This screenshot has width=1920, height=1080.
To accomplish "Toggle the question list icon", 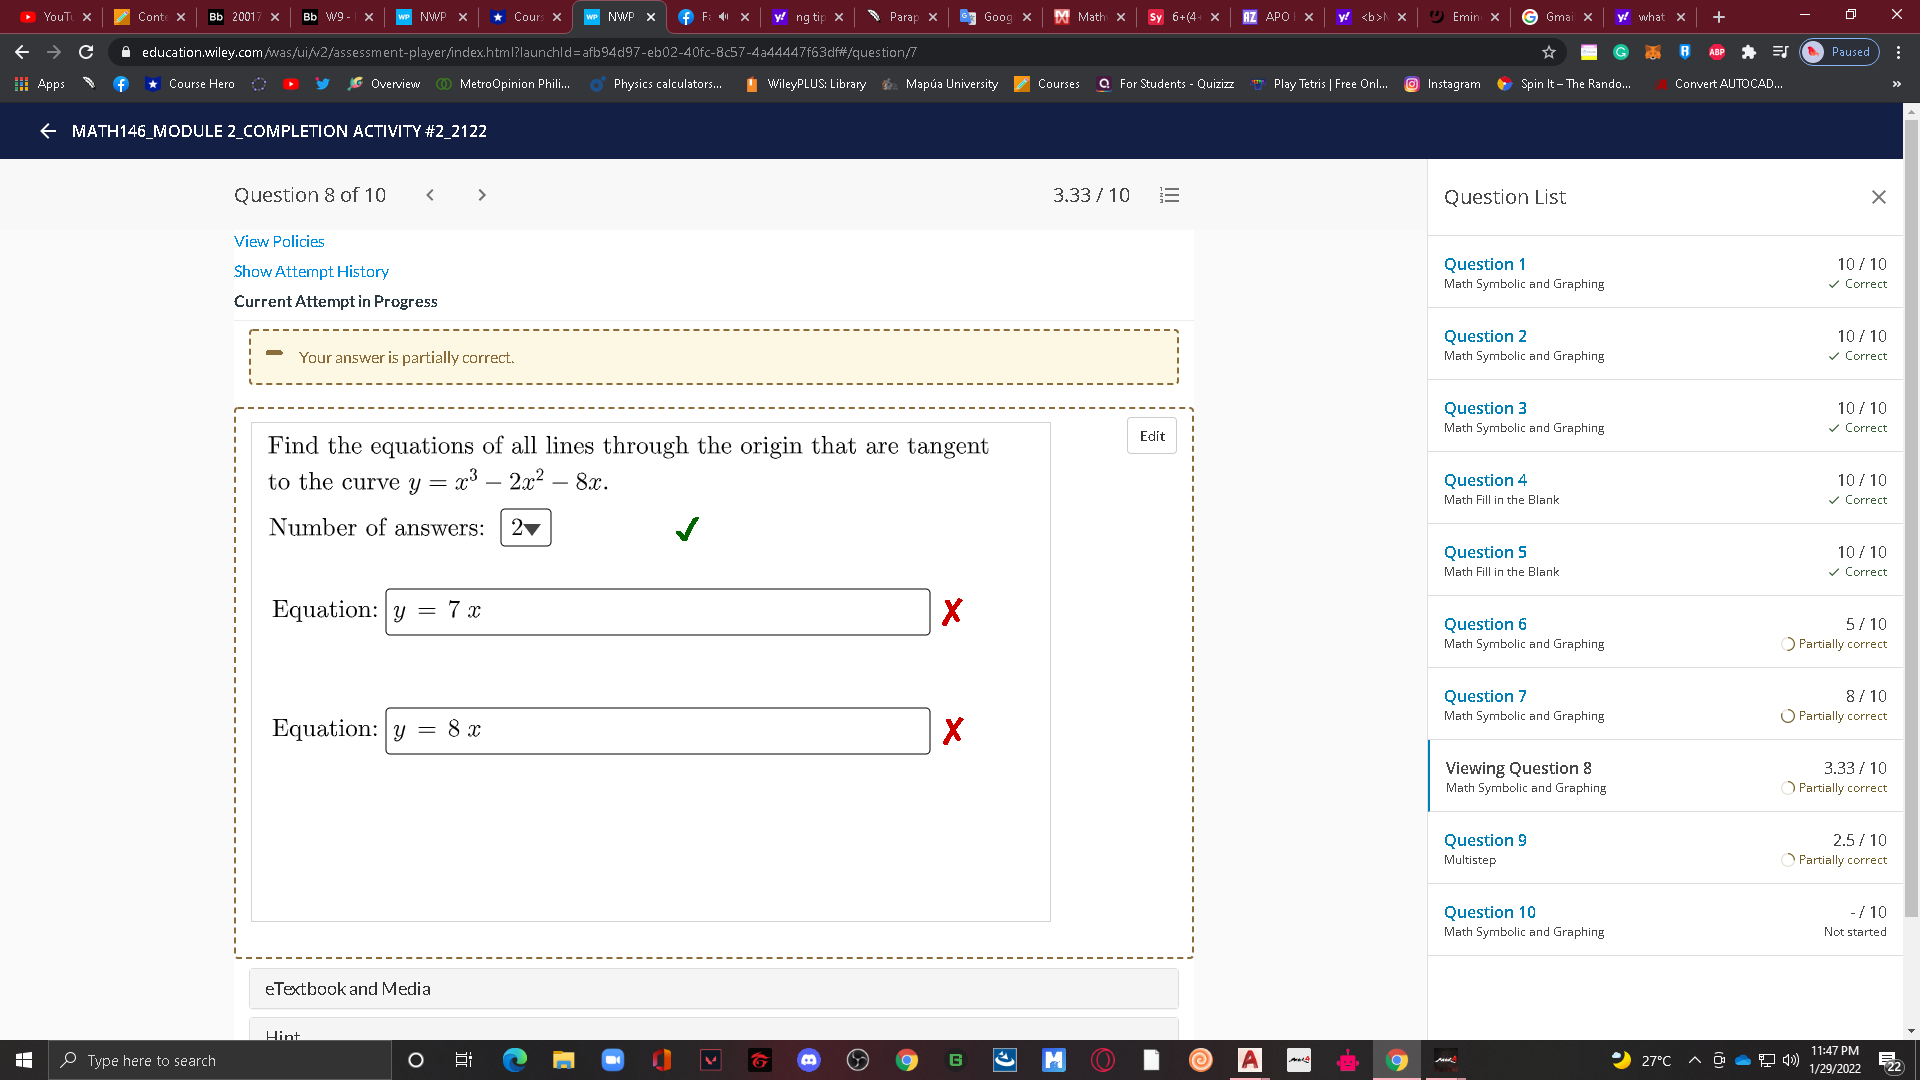I will 1169,195.
